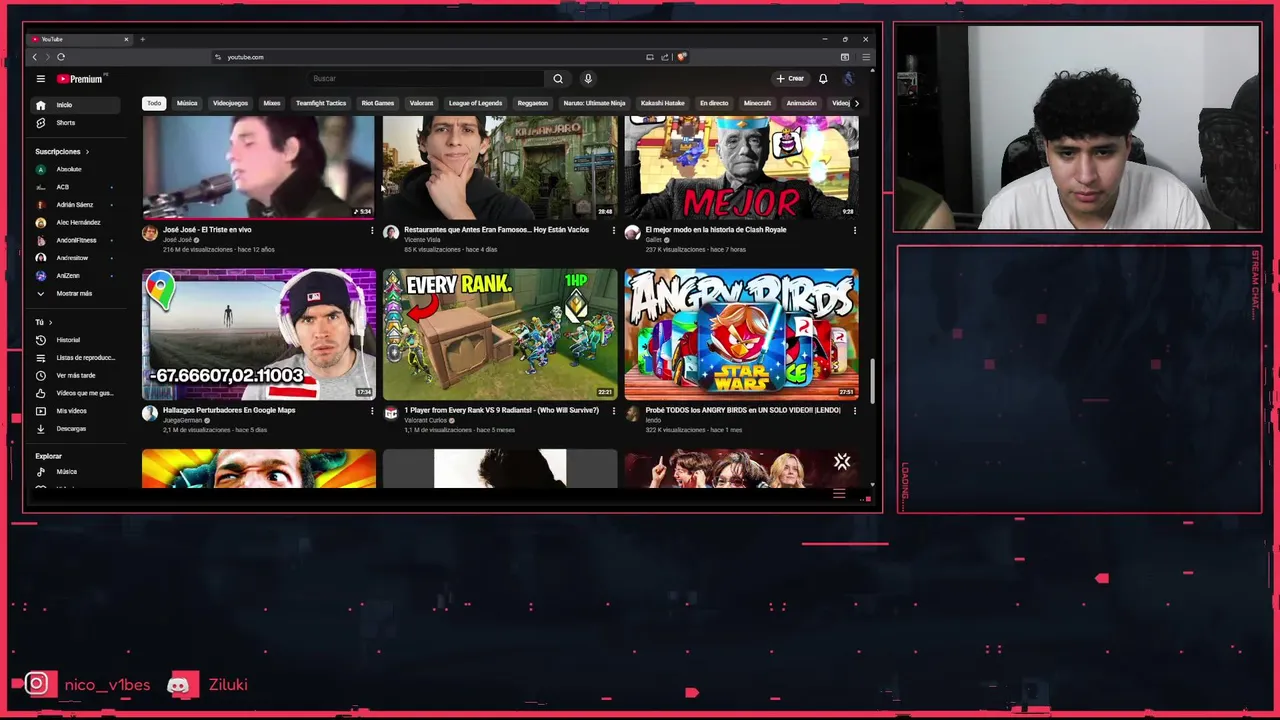The height and width of the screenshot is (720, 1280).
Task: Start voice search with the microphone
Action: [x=588, y=78]
